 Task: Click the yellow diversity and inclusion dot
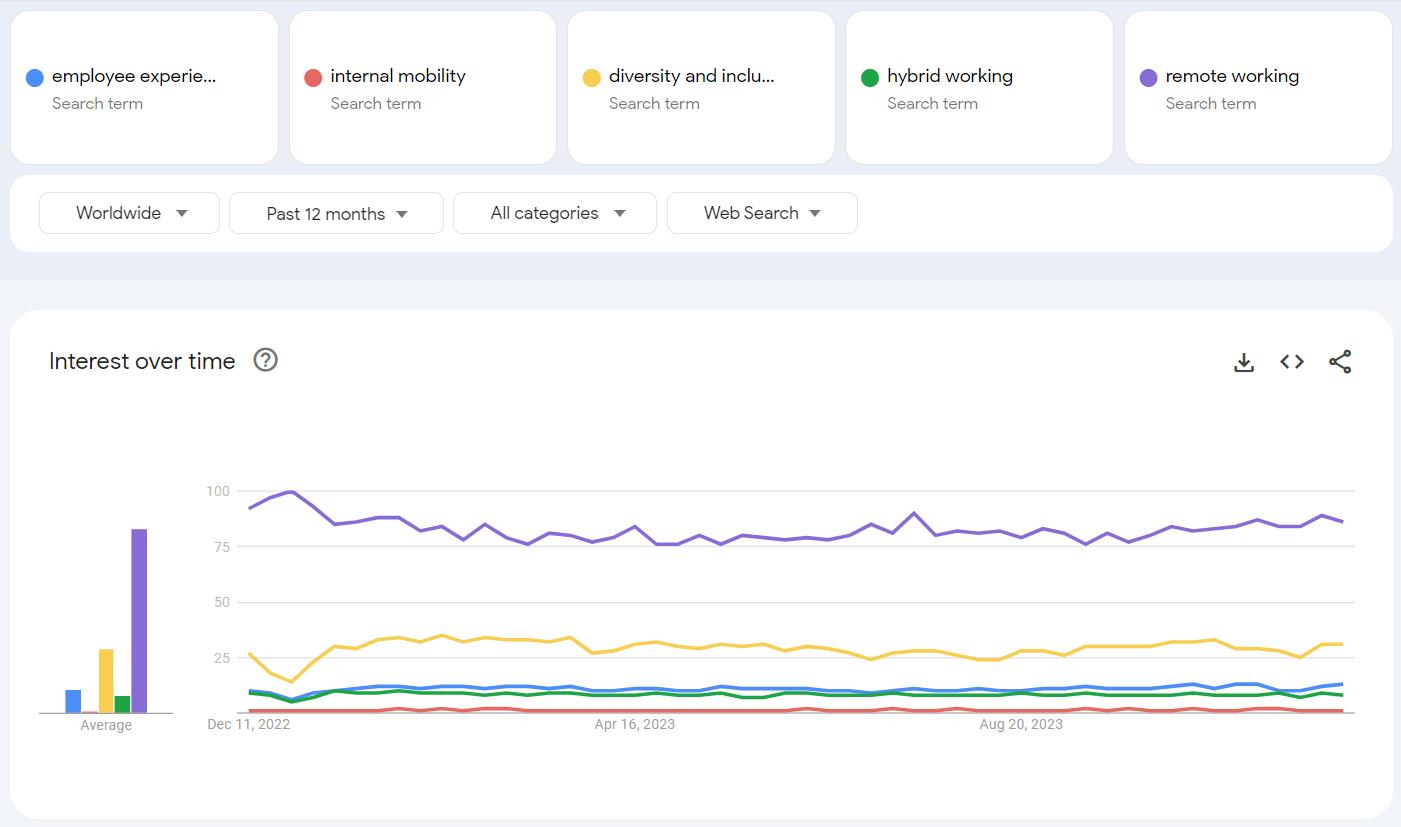tap(591, 78)
